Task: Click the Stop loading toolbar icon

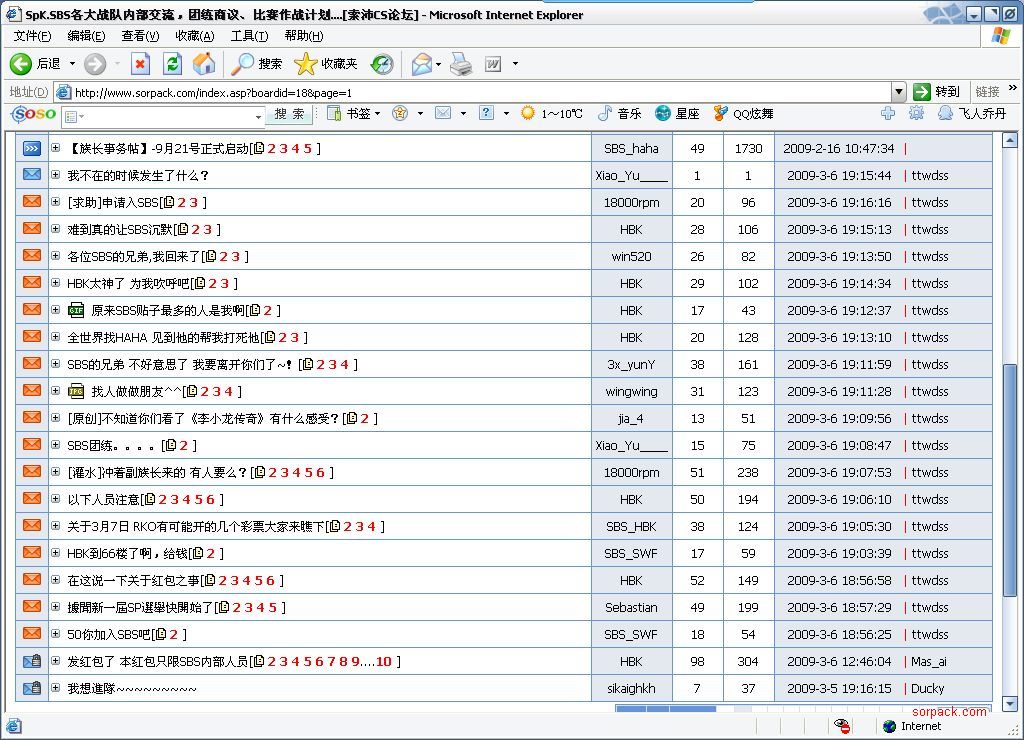Action: point(140,64)
